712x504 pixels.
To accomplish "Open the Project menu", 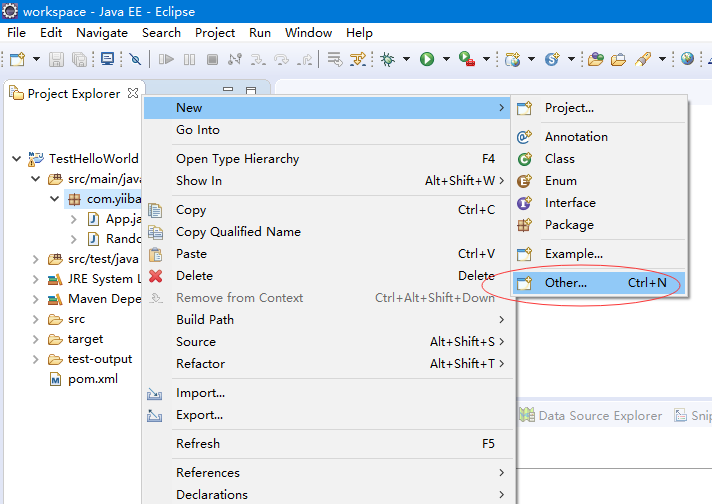I will (215, 33).
